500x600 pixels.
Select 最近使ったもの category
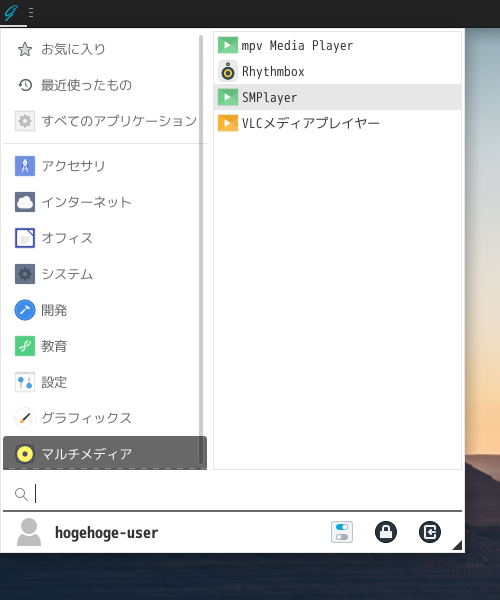point(101,85)
